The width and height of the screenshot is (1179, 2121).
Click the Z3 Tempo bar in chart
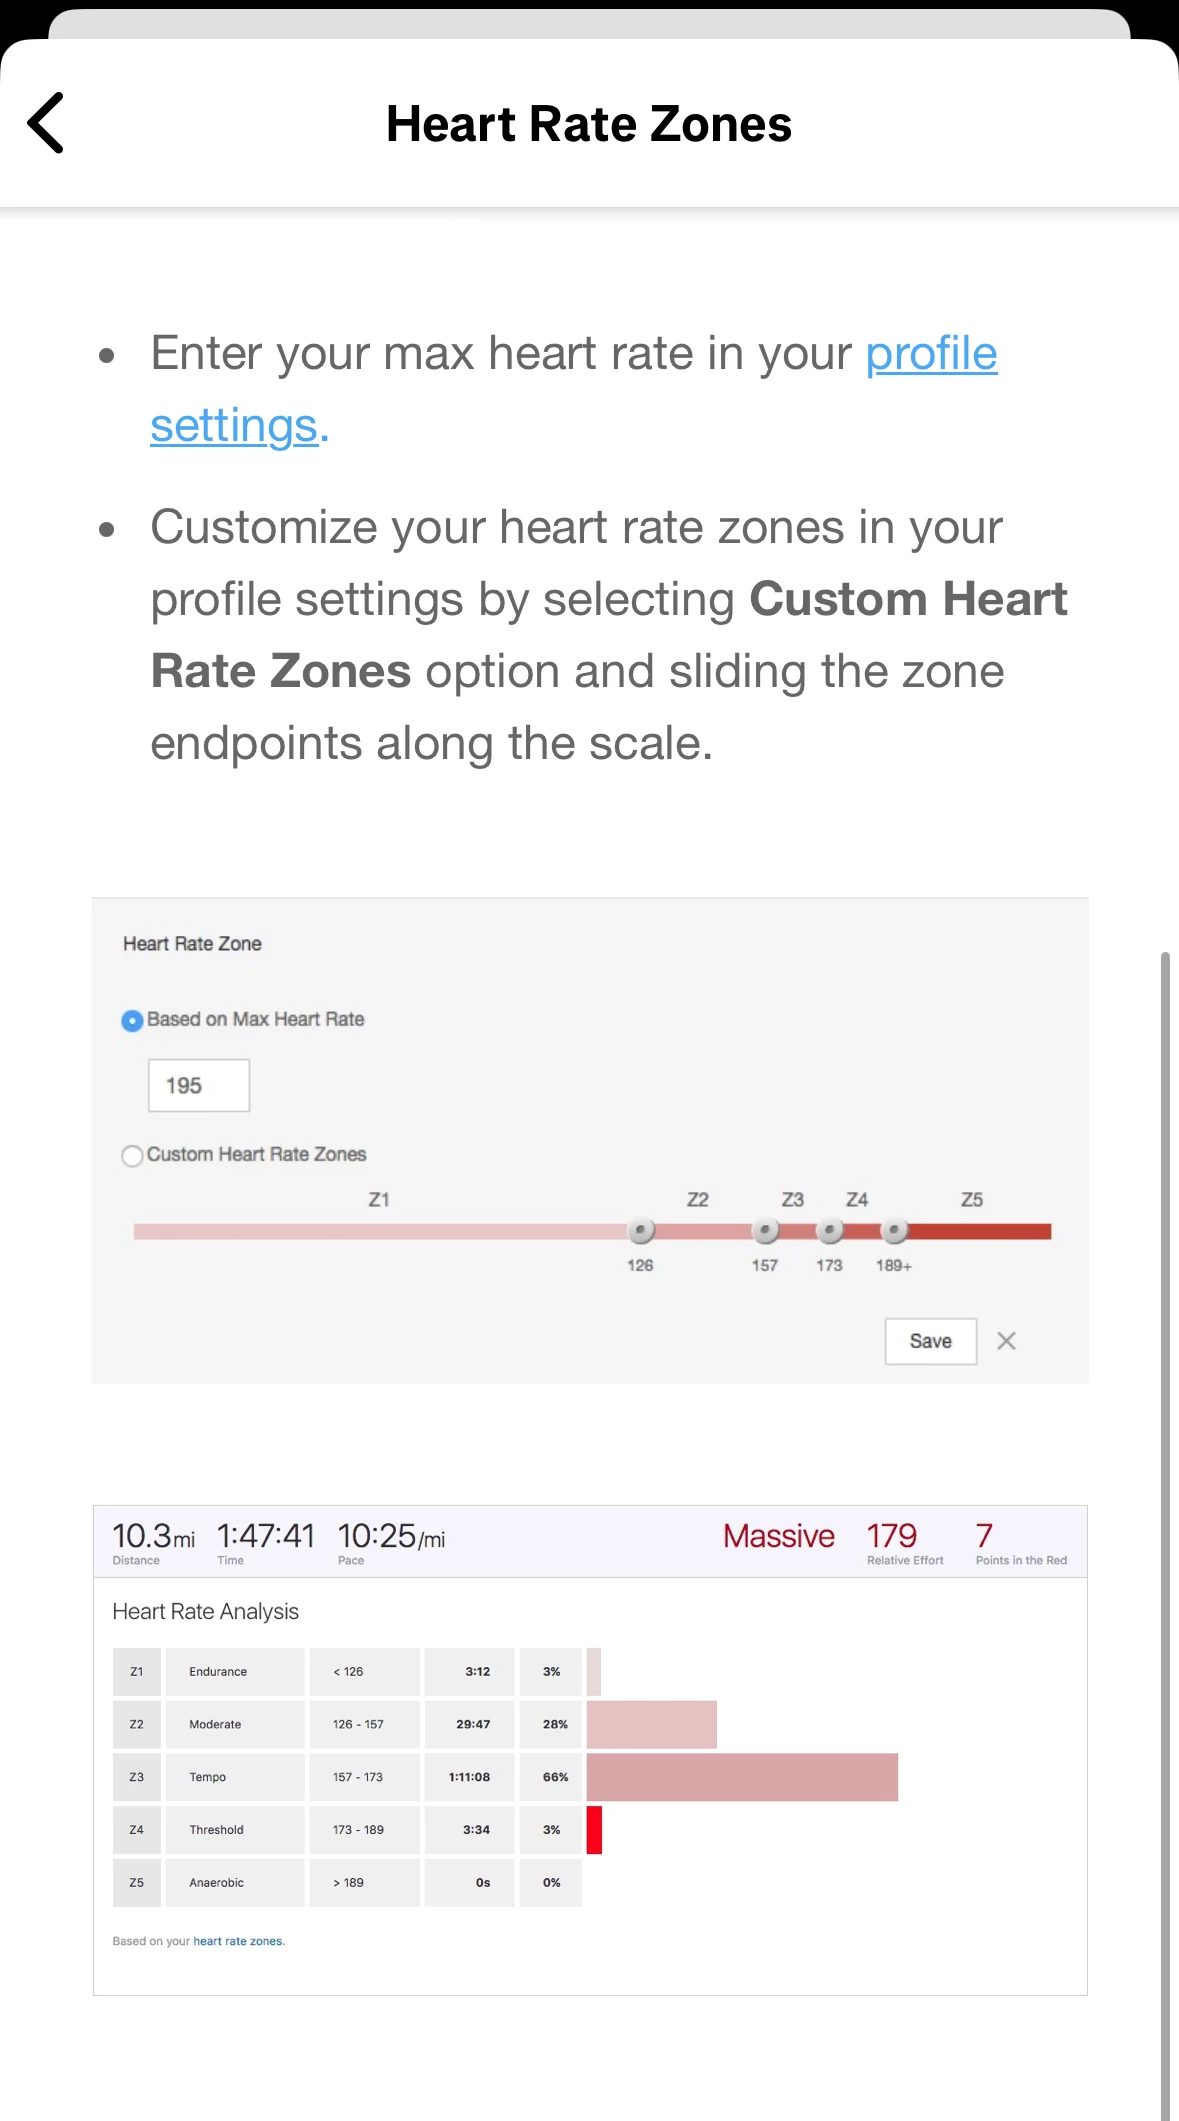tap(742, 1777)
